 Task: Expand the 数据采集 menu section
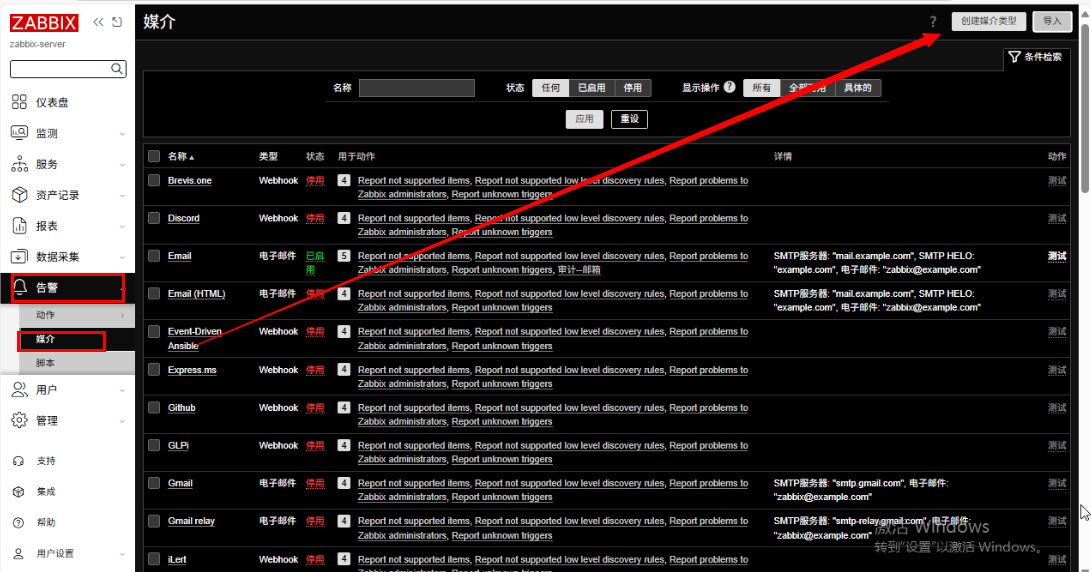click(x=66, y=257)
